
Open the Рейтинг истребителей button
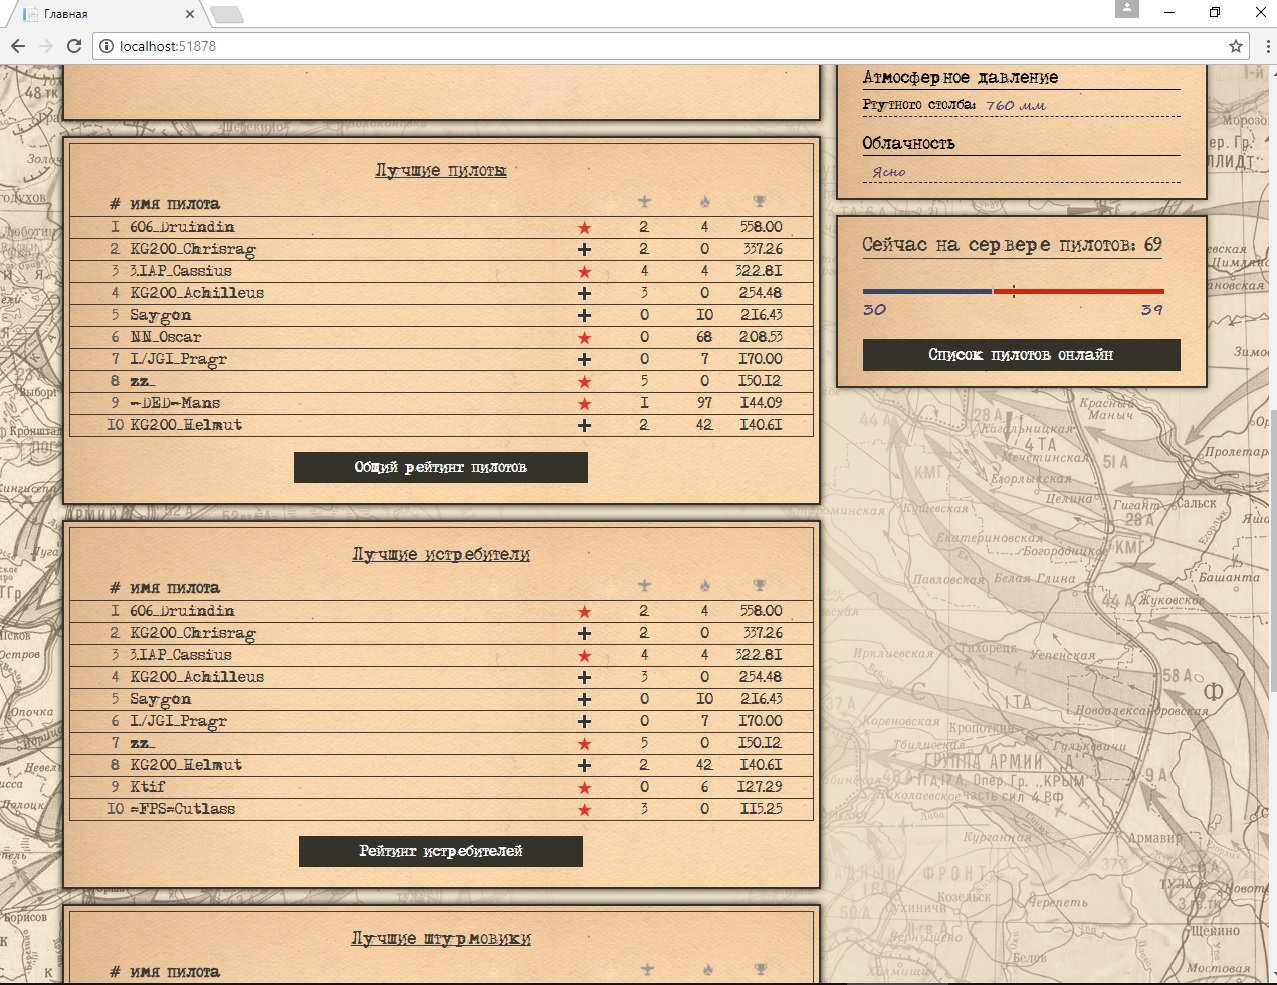click(x=441, y=851)
